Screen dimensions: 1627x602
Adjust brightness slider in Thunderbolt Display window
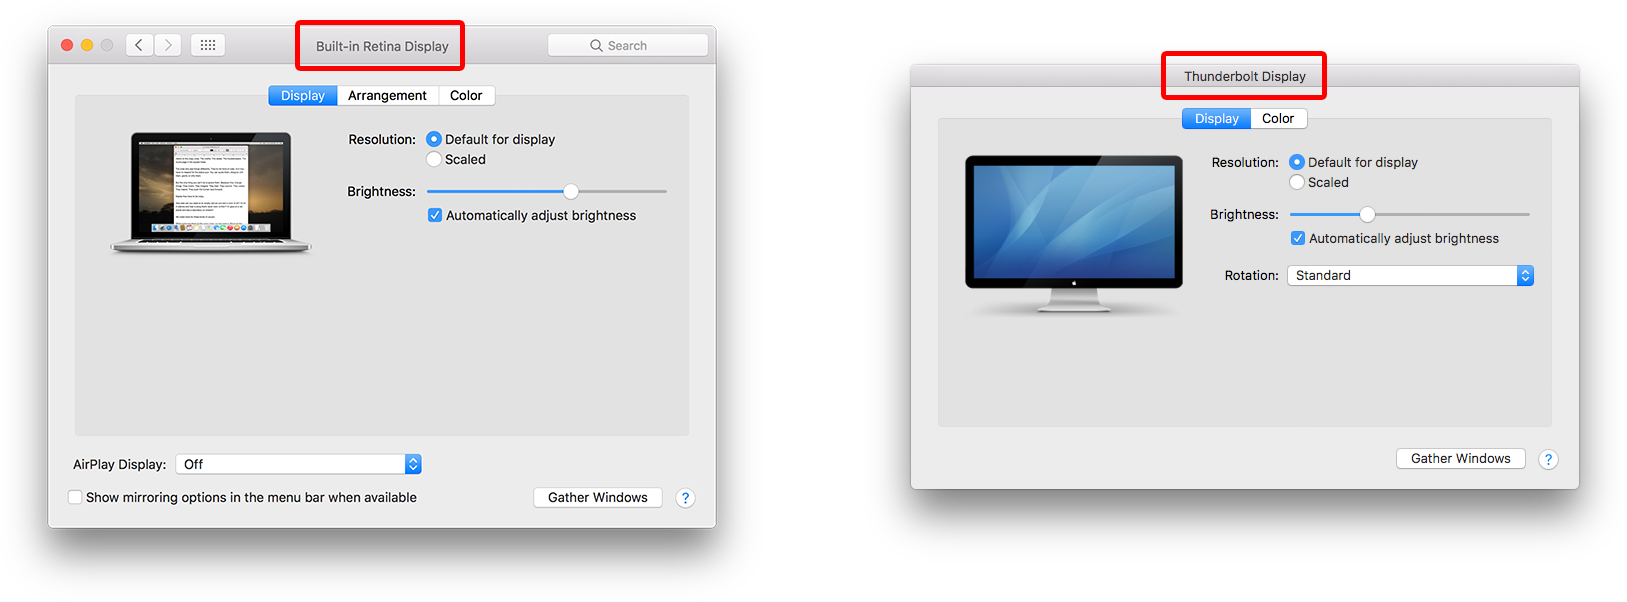[1367, 214]
